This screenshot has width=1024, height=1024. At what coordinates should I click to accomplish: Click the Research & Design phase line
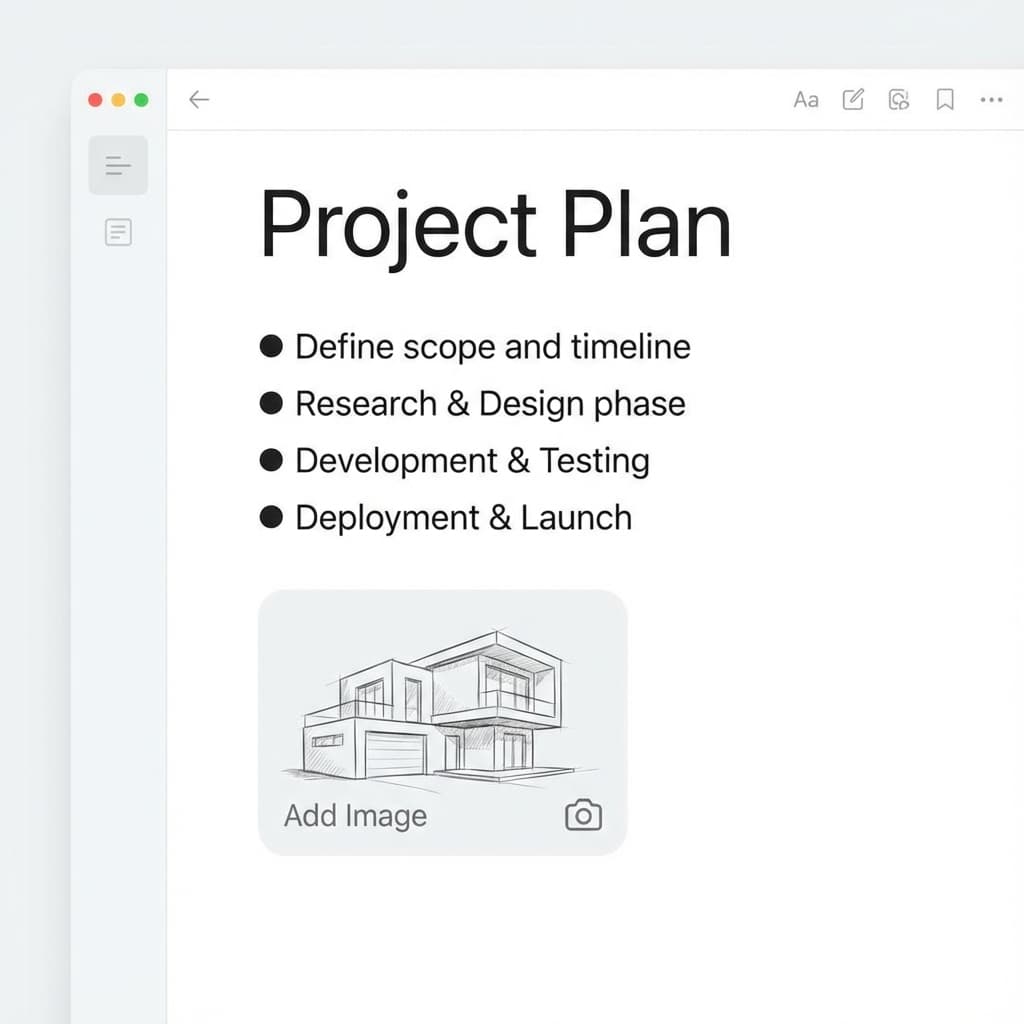489,403
